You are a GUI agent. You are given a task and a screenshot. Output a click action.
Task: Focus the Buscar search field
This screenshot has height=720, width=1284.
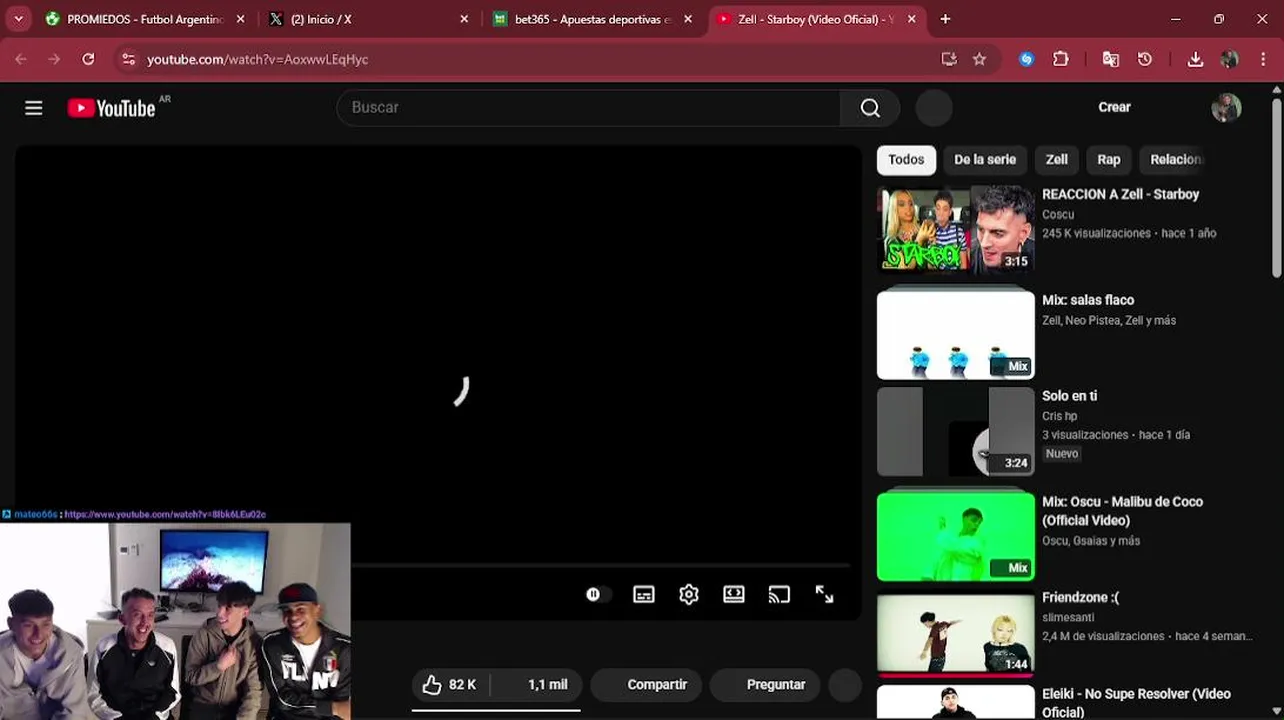click(x=589, y=108)
